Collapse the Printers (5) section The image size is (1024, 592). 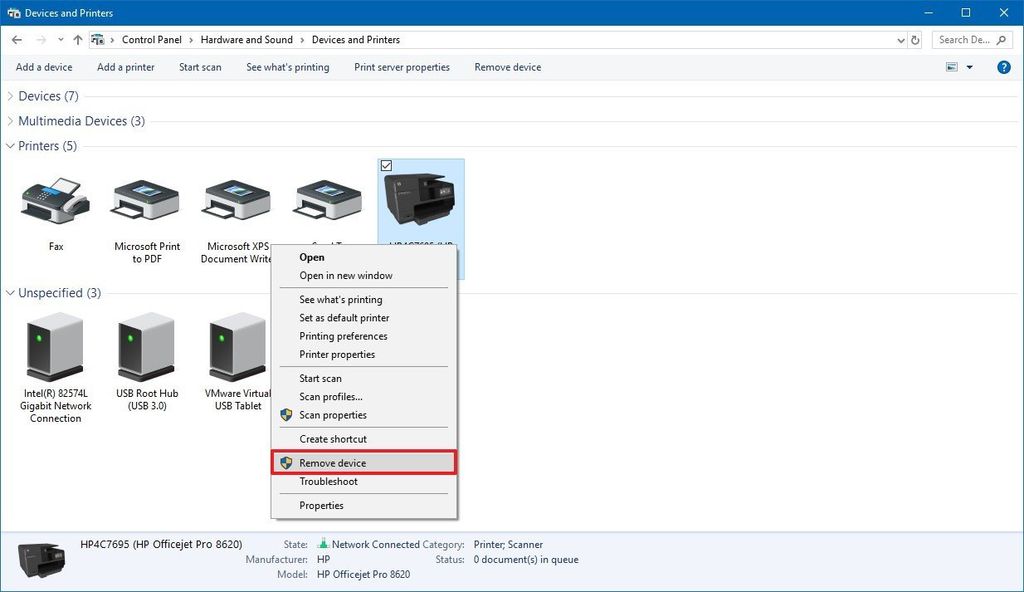(10, 145)
